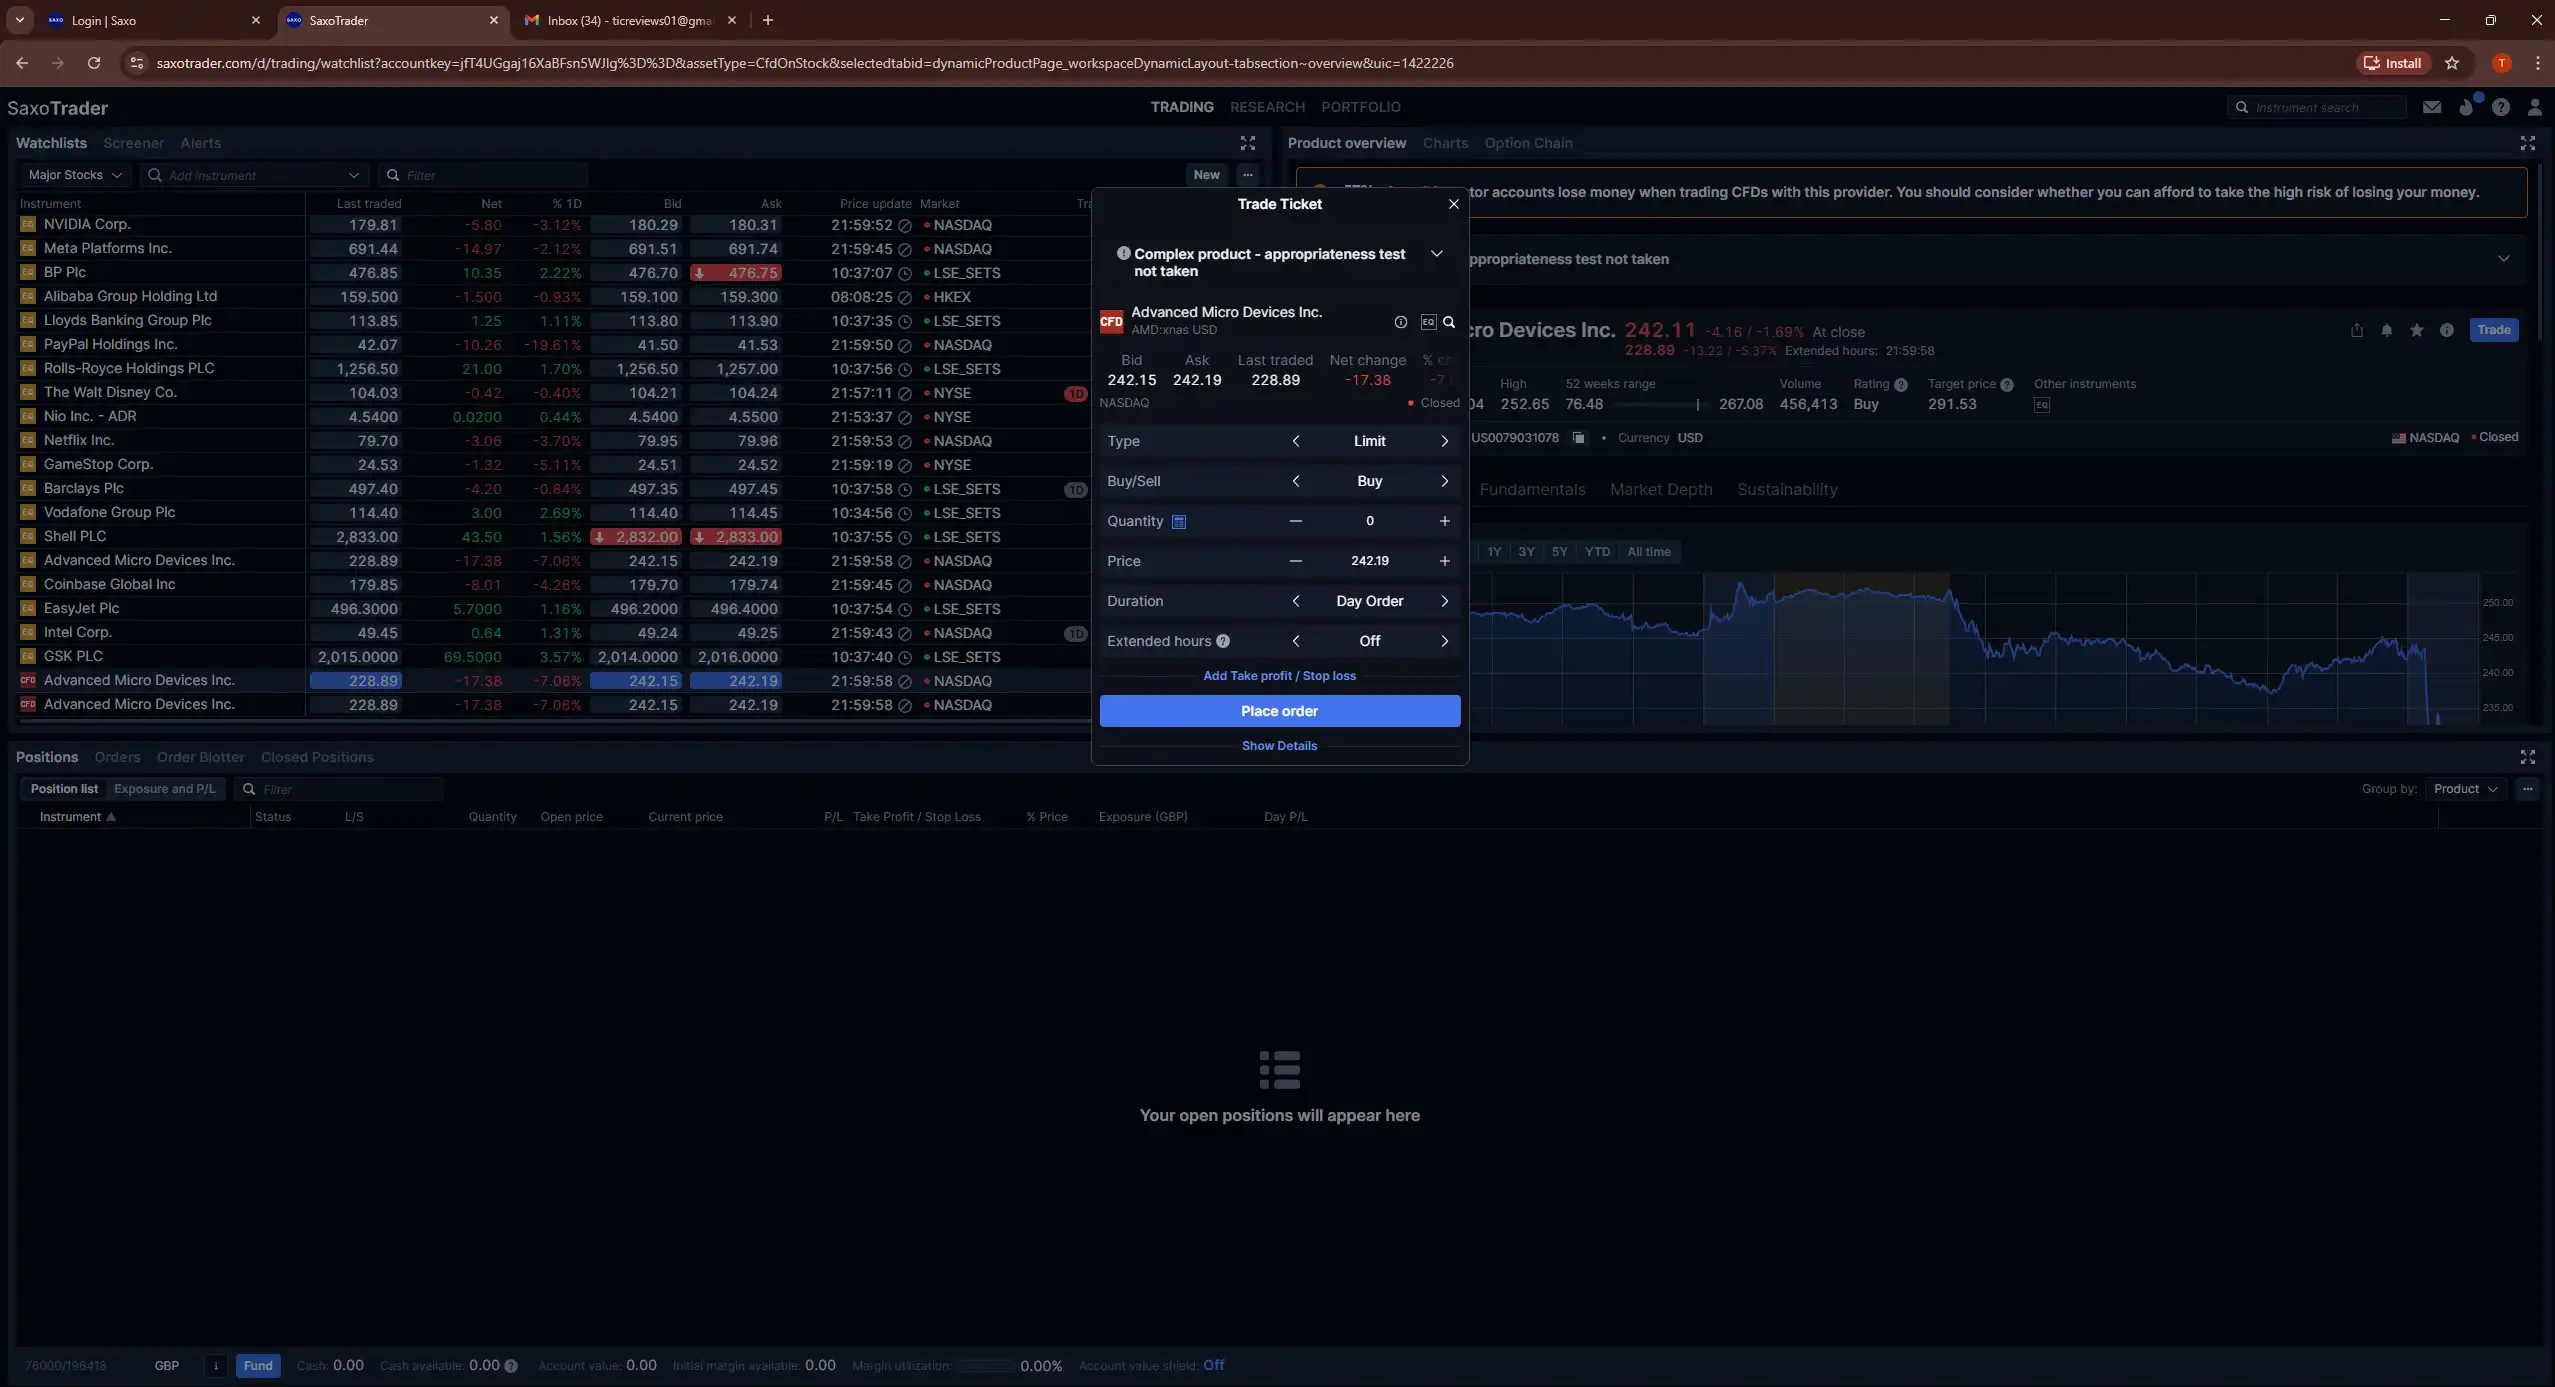Open the Extended hours help icon
This screenshot has height=1387, width=2555.
tap(1223, 641)
